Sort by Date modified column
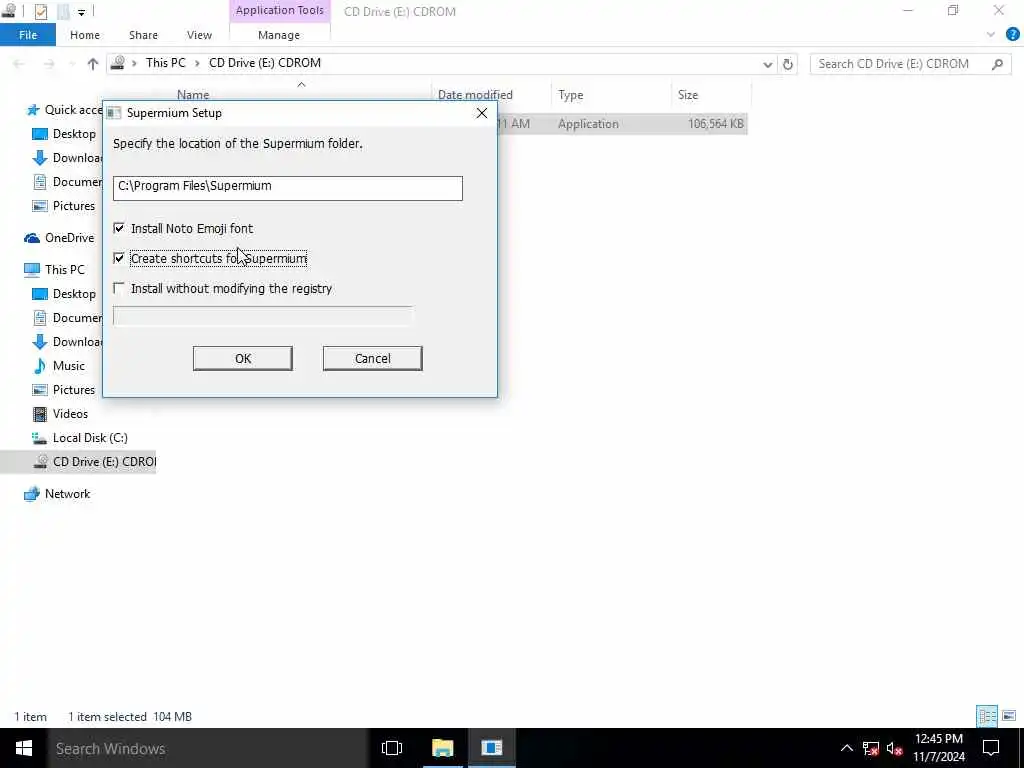 (475, 95)
